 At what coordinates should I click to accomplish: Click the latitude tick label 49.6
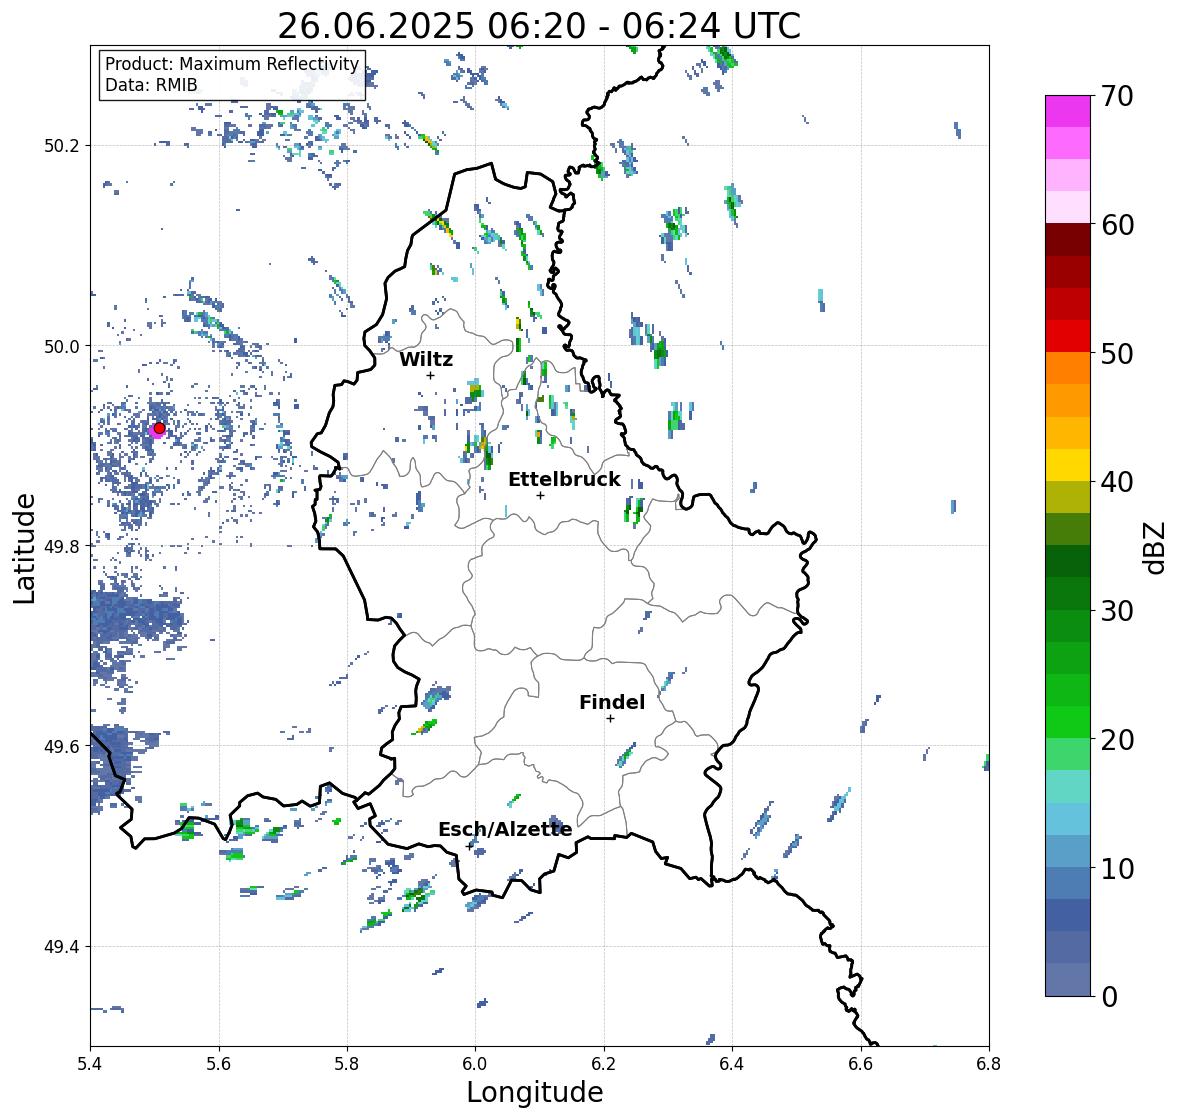(62, 746)
